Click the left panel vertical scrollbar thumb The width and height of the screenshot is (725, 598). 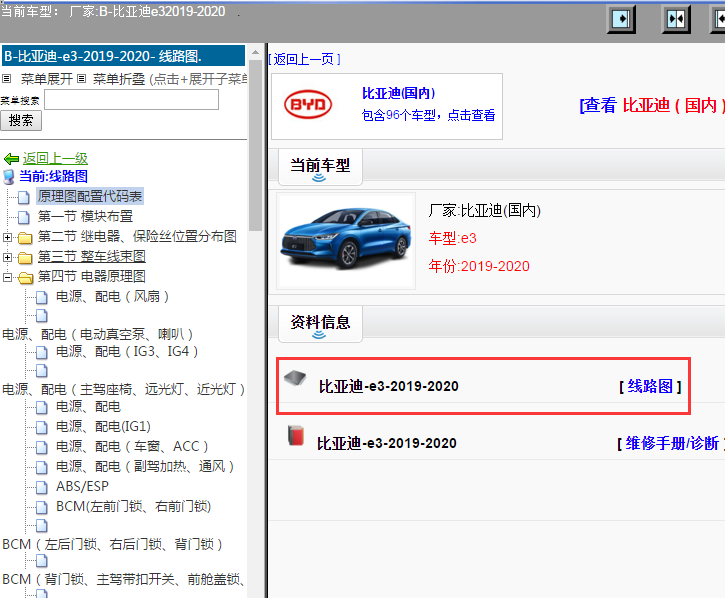[x=255, y=145]
